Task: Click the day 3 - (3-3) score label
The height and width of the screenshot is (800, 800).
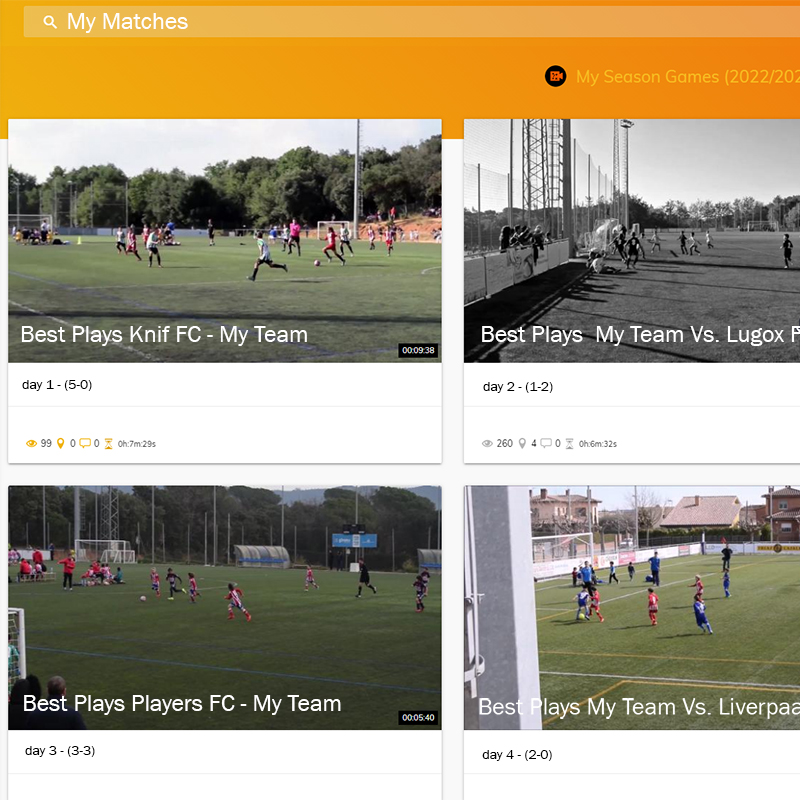Action: (x=60, y=751)
